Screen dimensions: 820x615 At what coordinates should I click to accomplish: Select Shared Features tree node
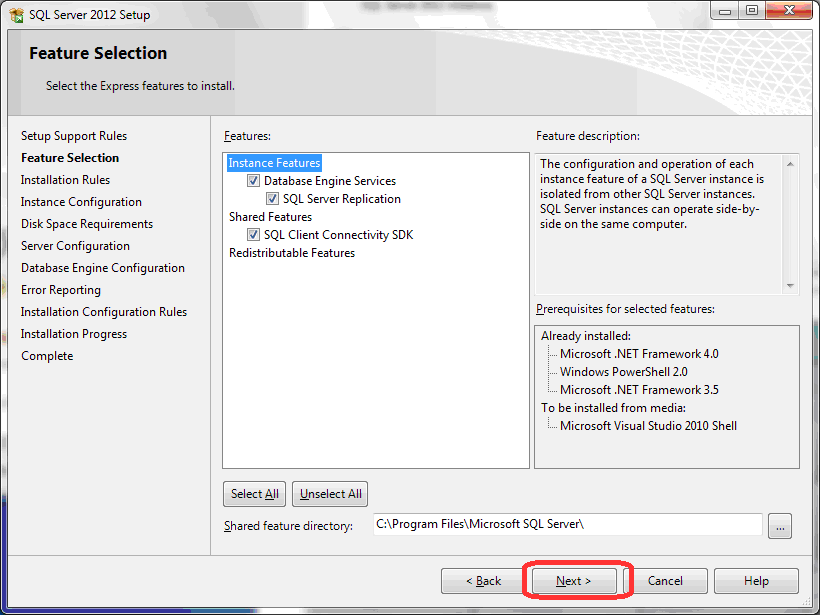point(270,217)
